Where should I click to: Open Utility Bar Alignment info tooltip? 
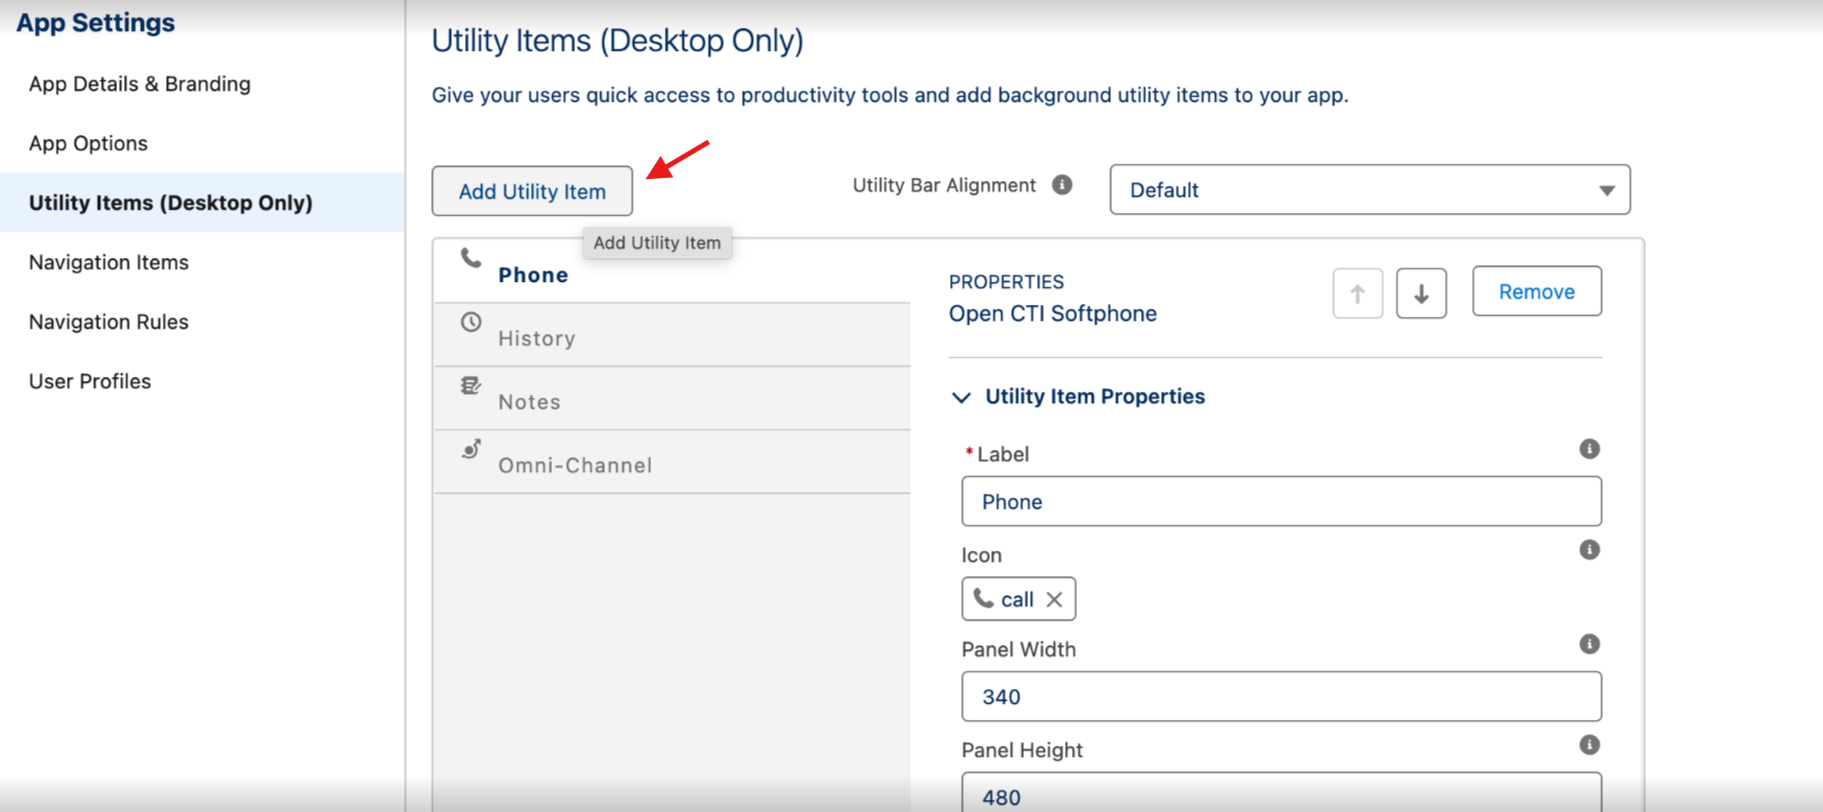click(x=1062, y=185)
